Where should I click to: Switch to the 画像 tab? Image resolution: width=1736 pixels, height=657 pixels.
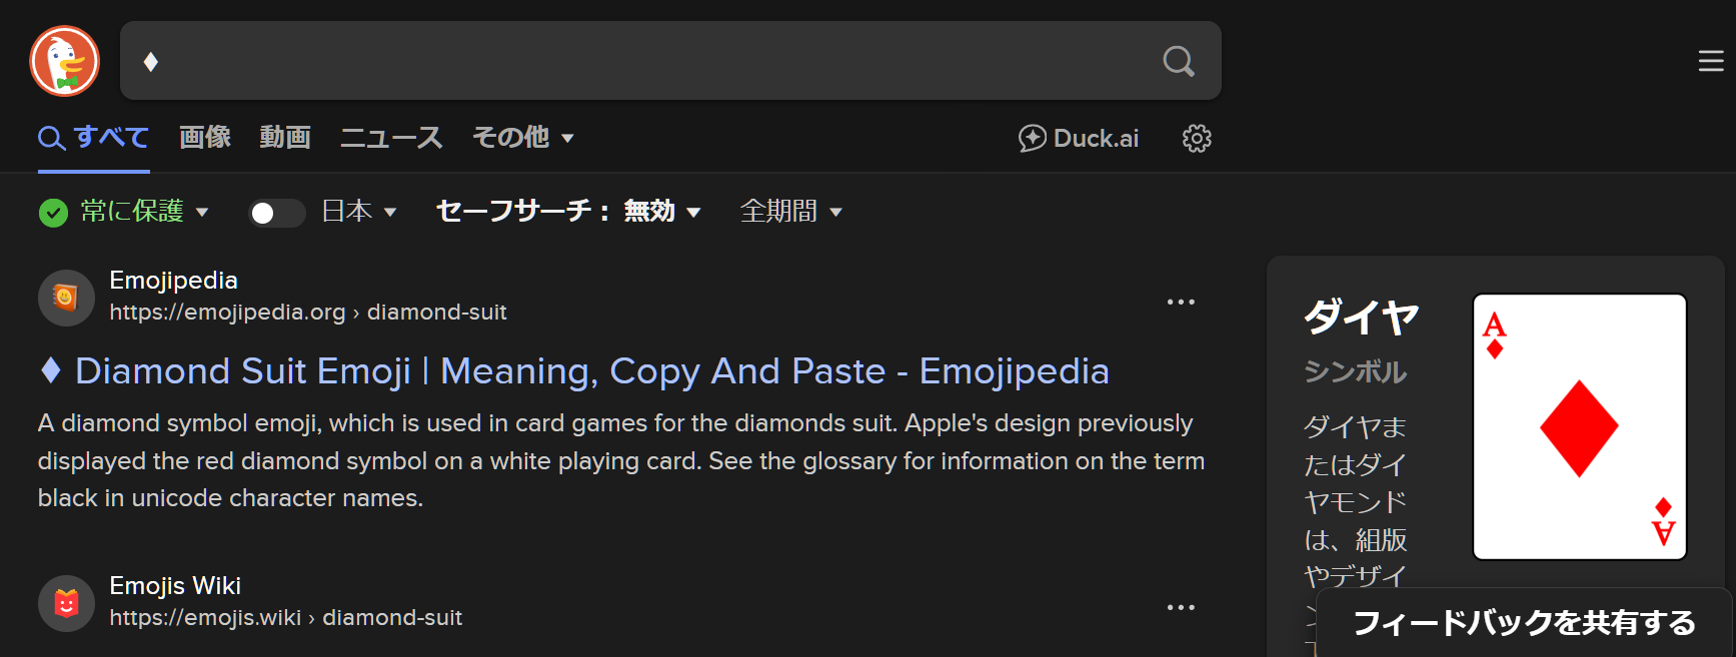click(205, 138)
